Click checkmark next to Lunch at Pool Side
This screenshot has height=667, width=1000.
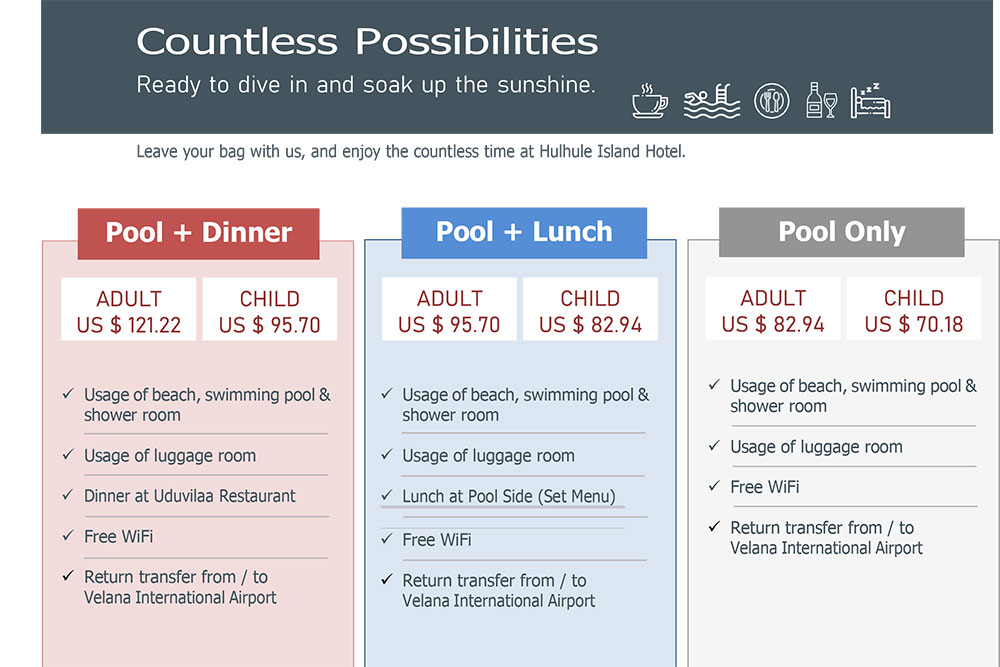pos(386,495)
